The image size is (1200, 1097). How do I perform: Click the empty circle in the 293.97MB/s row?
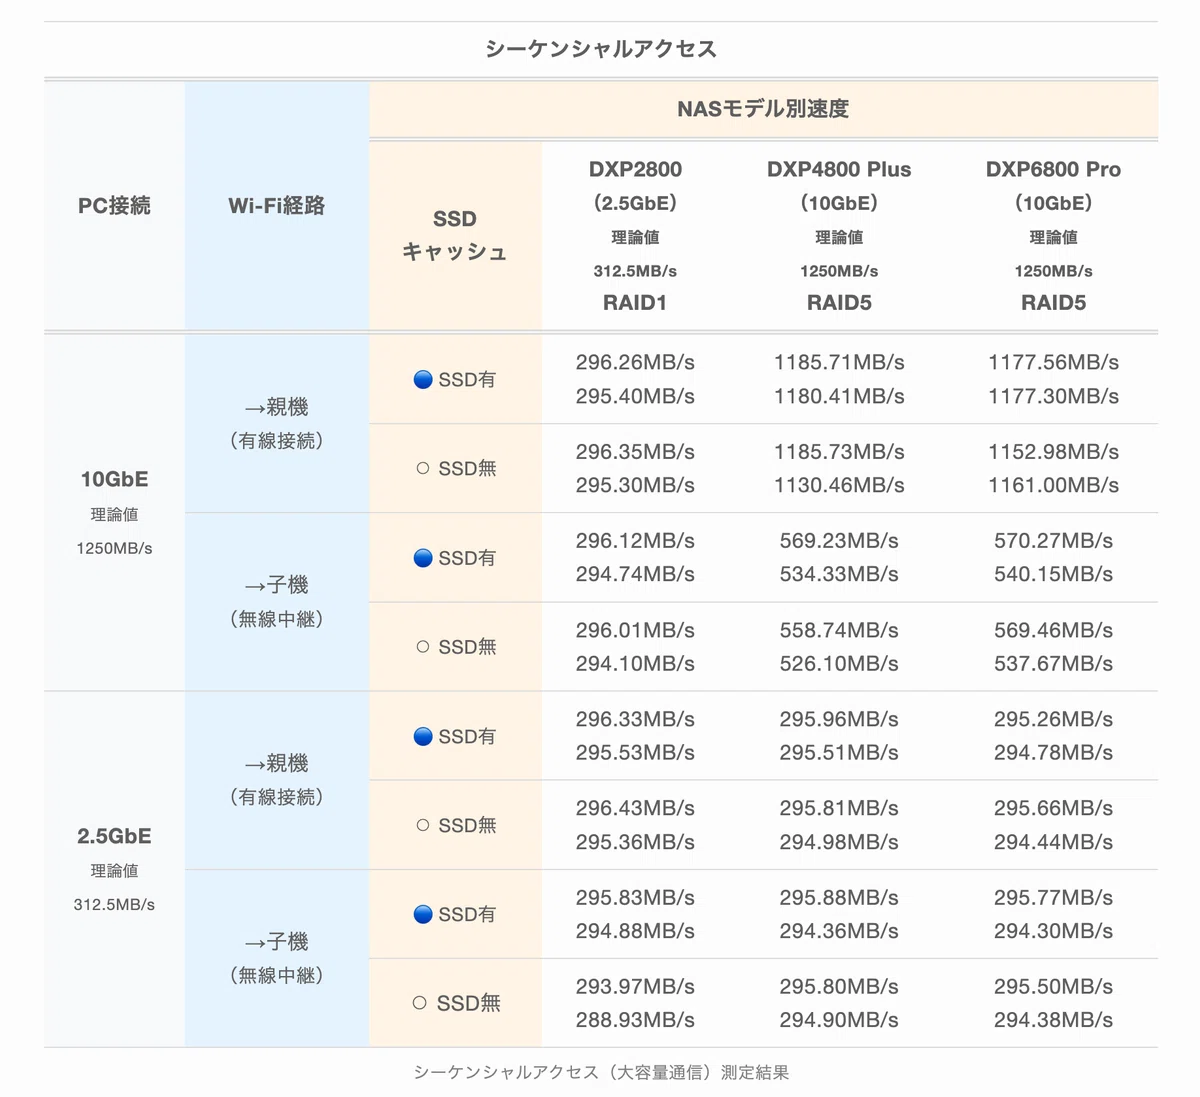[x=420, y=1003]
